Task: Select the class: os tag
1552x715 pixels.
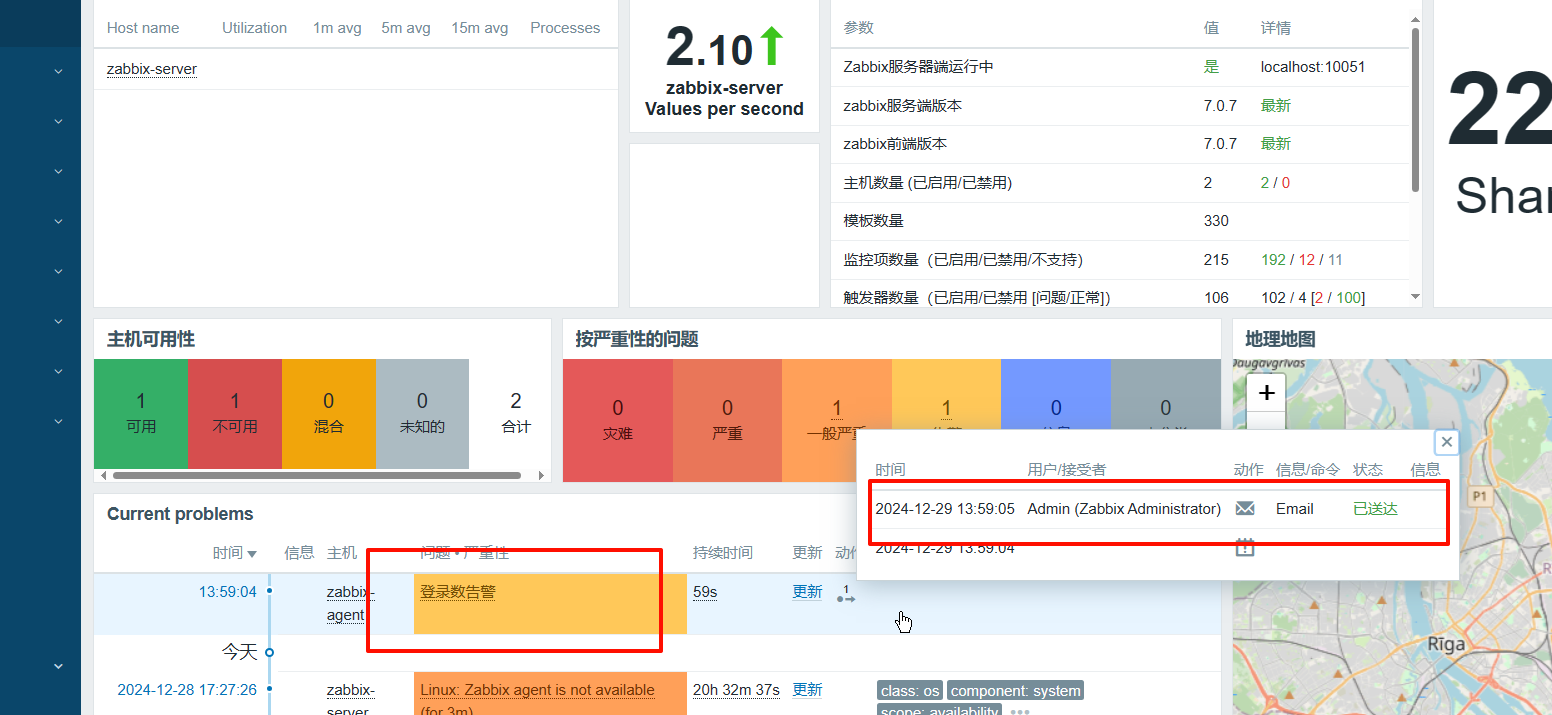Action: pos(910,691)
